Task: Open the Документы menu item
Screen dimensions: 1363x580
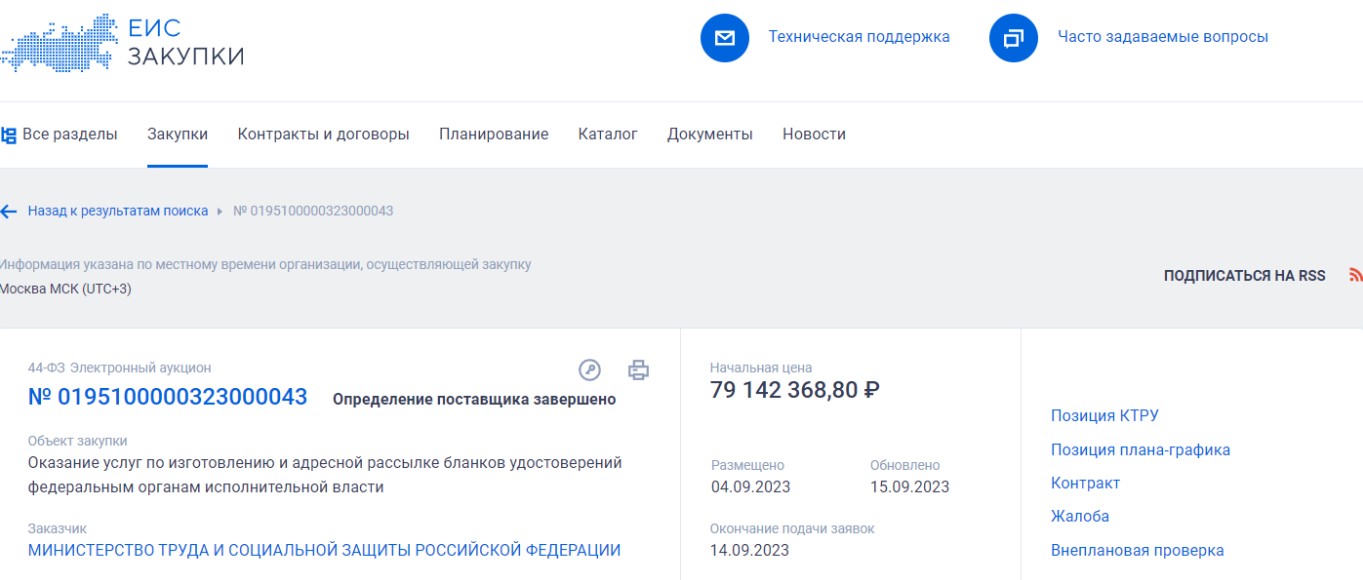Action: coord(709,134)
